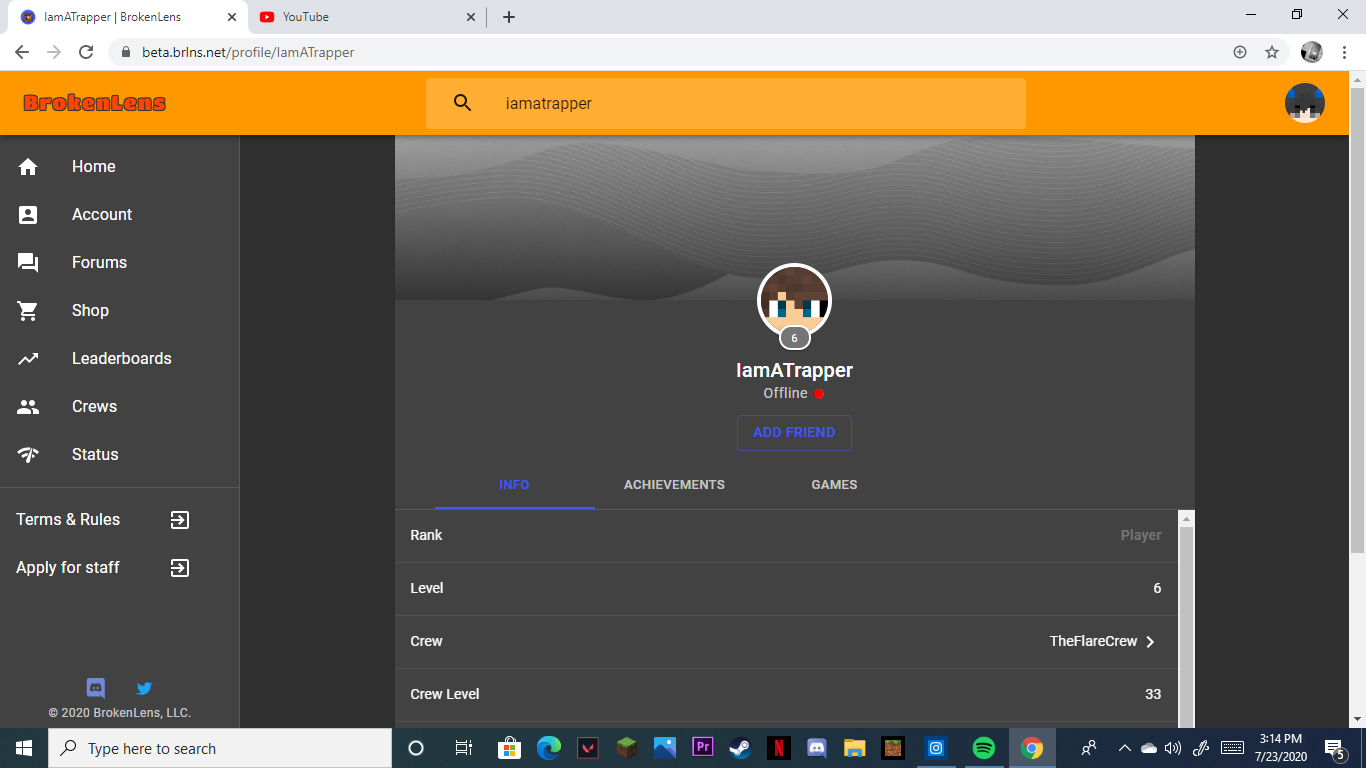Click the level 6 badge under avatar
1366x768 pixels.
(795, 338)
